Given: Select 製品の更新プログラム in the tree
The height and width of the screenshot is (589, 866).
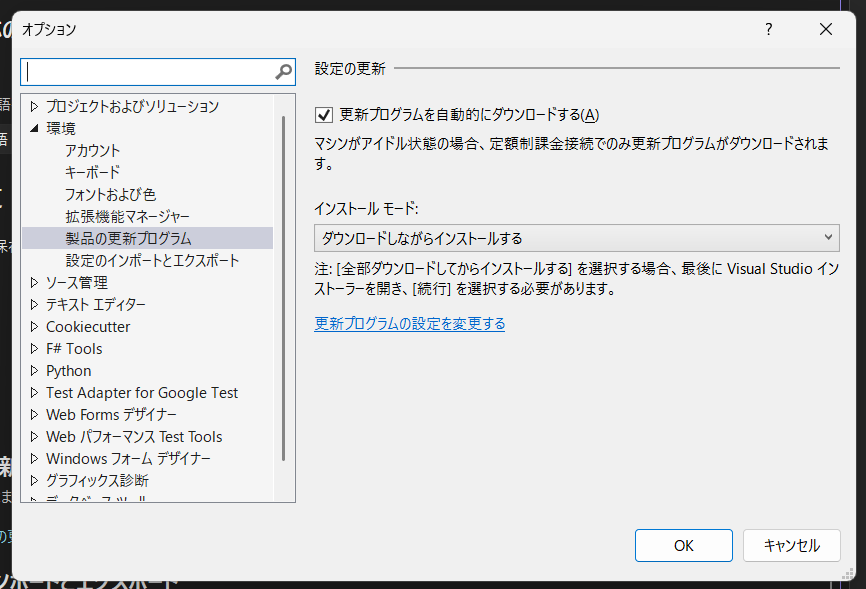Looking at the screenshot, I should tap(147, 238).
